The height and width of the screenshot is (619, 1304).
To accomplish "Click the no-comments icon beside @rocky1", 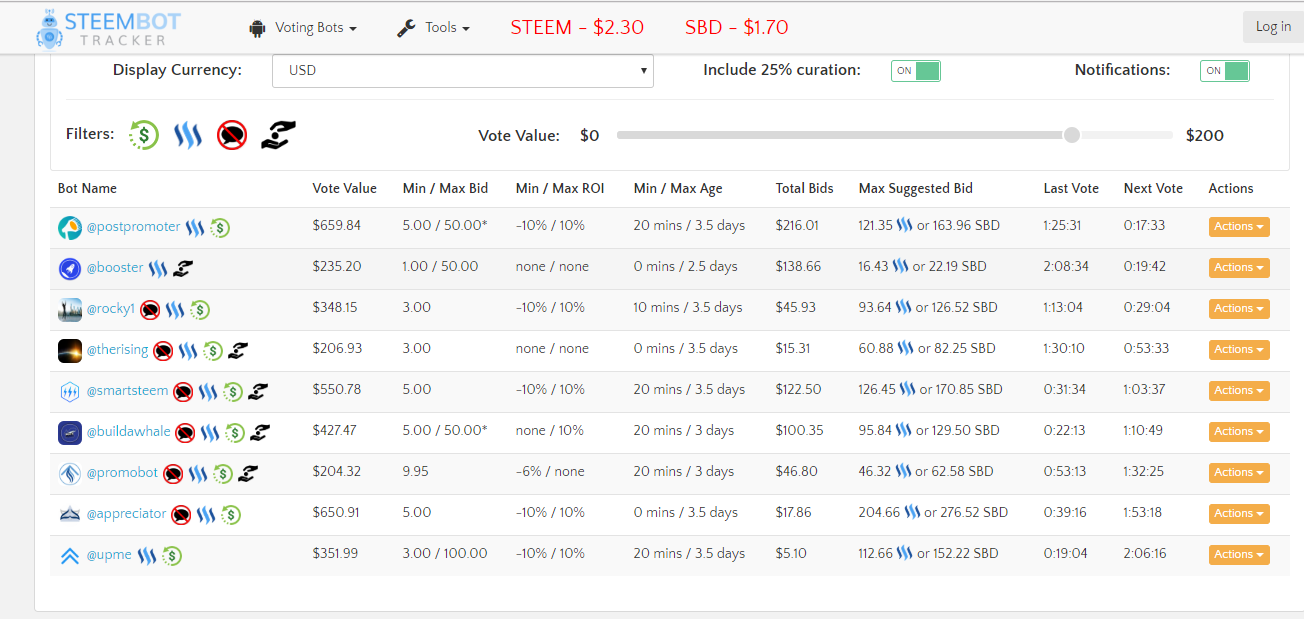I will (150, 309).
